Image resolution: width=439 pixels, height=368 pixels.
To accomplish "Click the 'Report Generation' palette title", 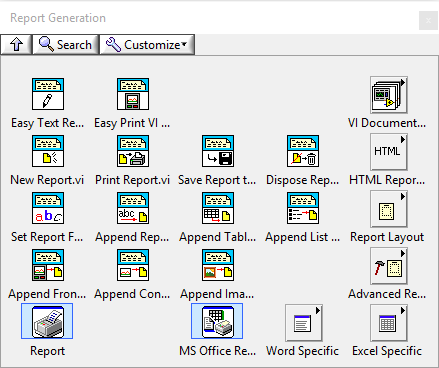I will tap(58, 18).
